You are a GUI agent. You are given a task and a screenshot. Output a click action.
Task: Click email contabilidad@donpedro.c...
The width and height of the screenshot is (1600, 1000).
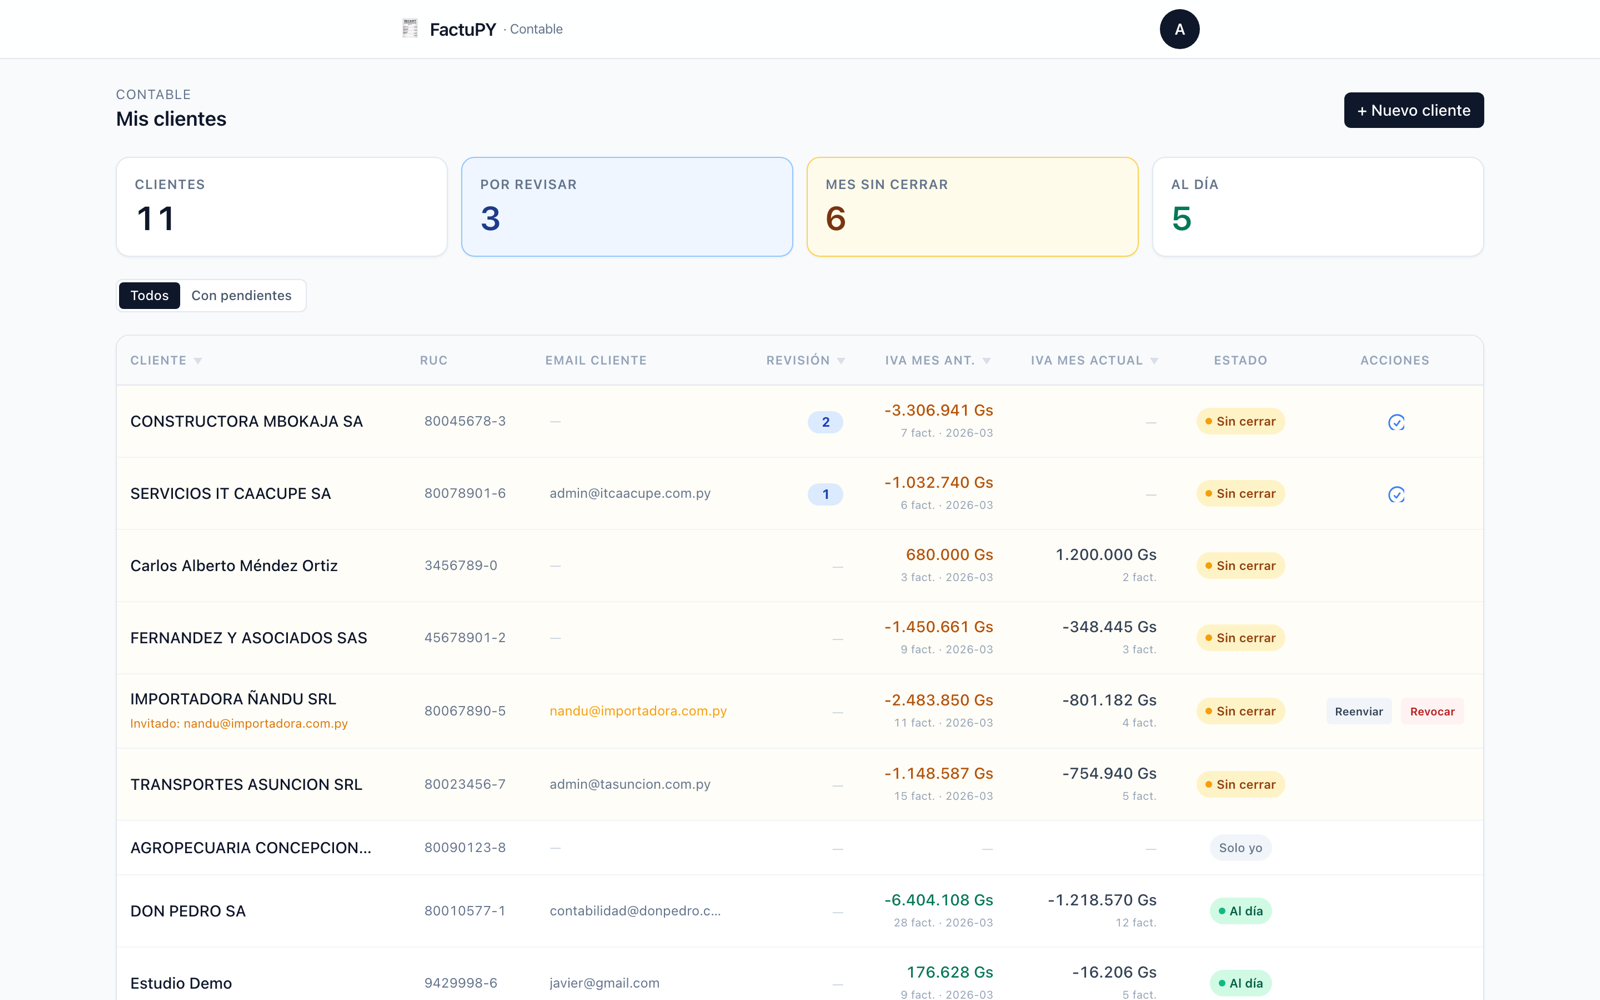(635, 911)
